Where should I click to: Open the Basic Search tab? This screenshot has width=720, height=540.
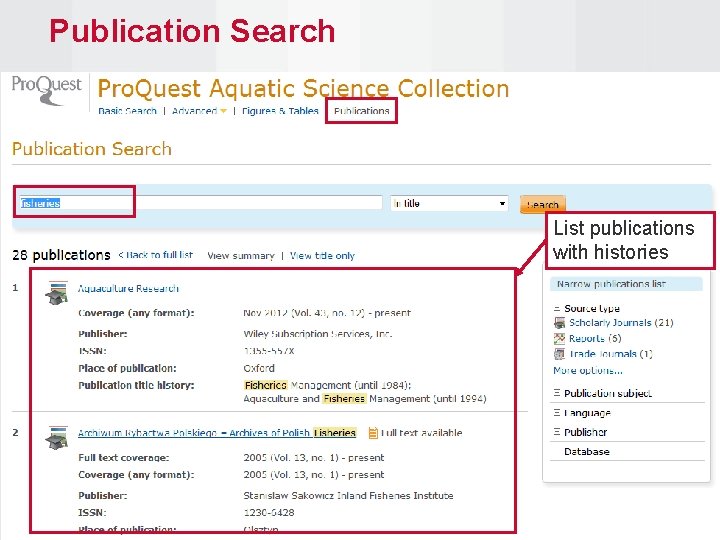point(127,111)
